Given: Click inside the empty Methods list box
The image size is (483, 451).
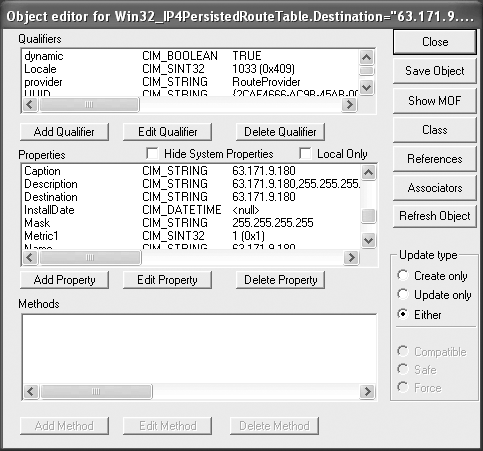Looking at the screenshot, I should click(199, 349).
